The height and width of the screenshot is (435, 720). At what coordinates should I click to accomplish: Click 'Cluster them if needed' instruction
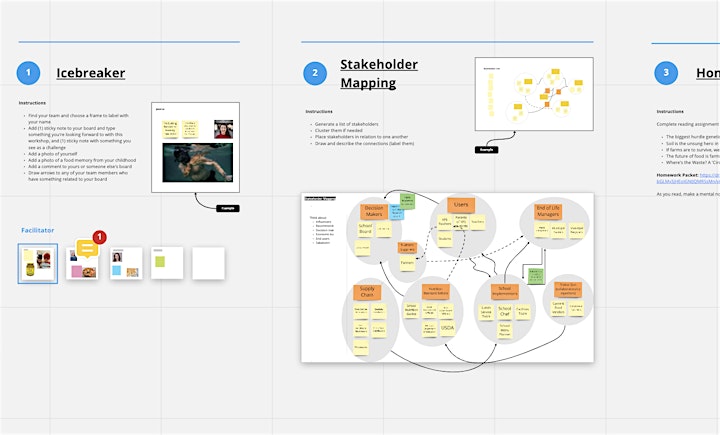pos(338,130)
